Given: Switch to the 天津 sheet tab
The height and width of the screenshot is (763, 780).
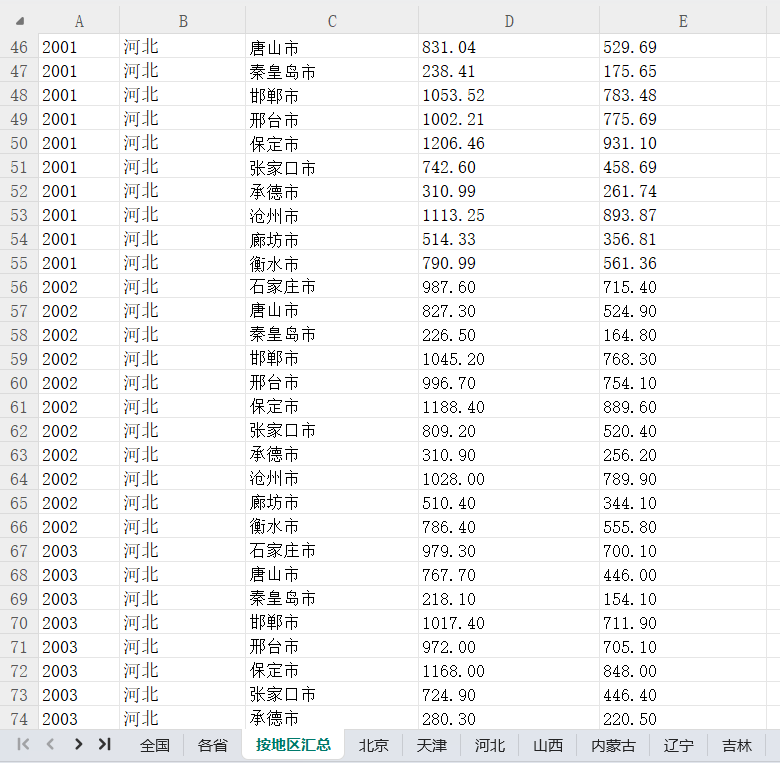Looking at the screenshot, I should coord(431,745).
